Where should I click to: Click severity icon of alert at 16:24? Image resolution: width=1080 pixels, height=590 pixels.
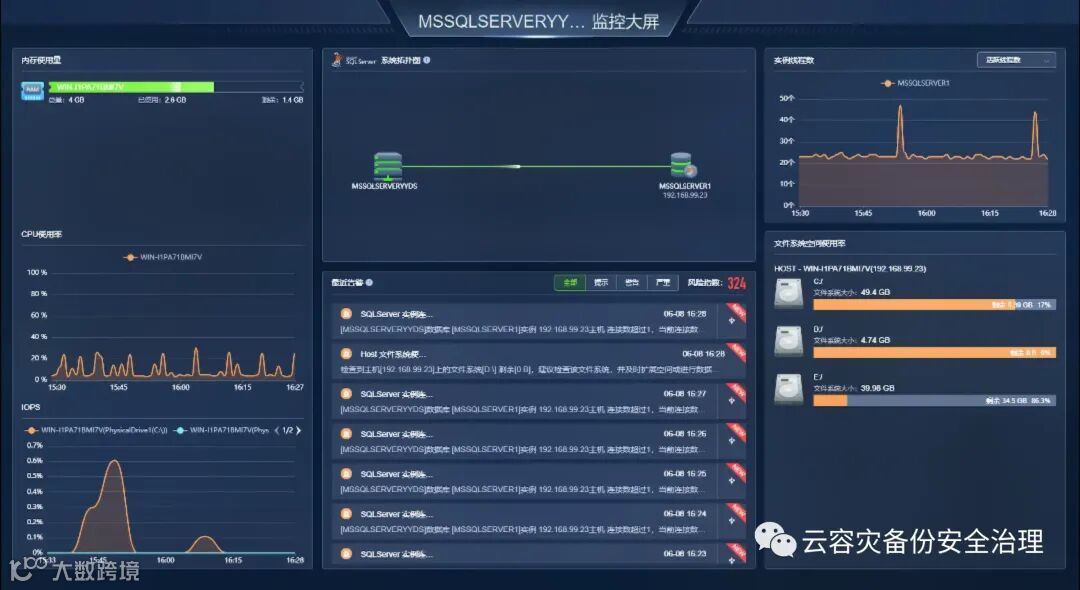(346, 514)
